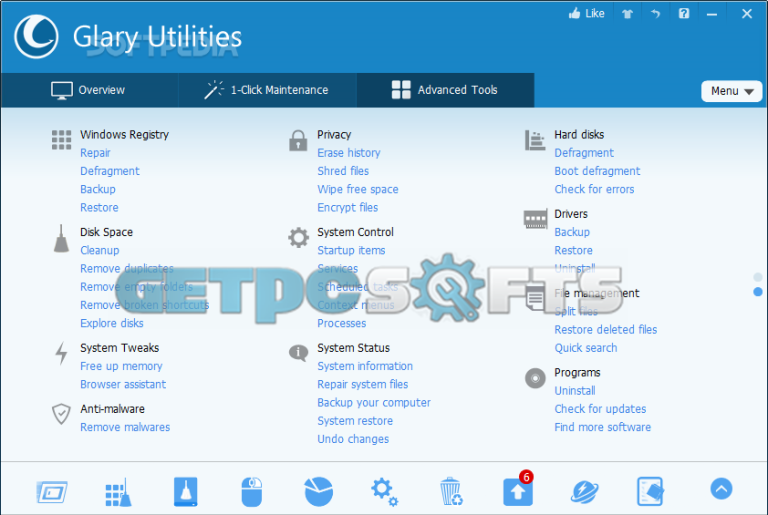Open Startup items link
This screenshot has width=768, height=515.
pos(351,250)
